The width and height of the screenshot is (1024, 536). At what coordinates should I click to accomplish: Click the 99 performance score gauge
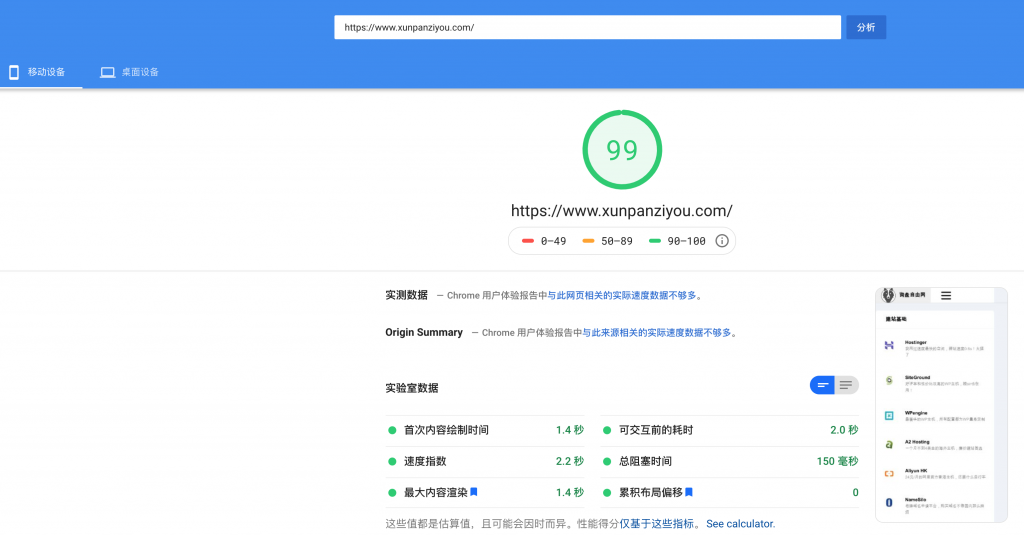pos(622,149)
